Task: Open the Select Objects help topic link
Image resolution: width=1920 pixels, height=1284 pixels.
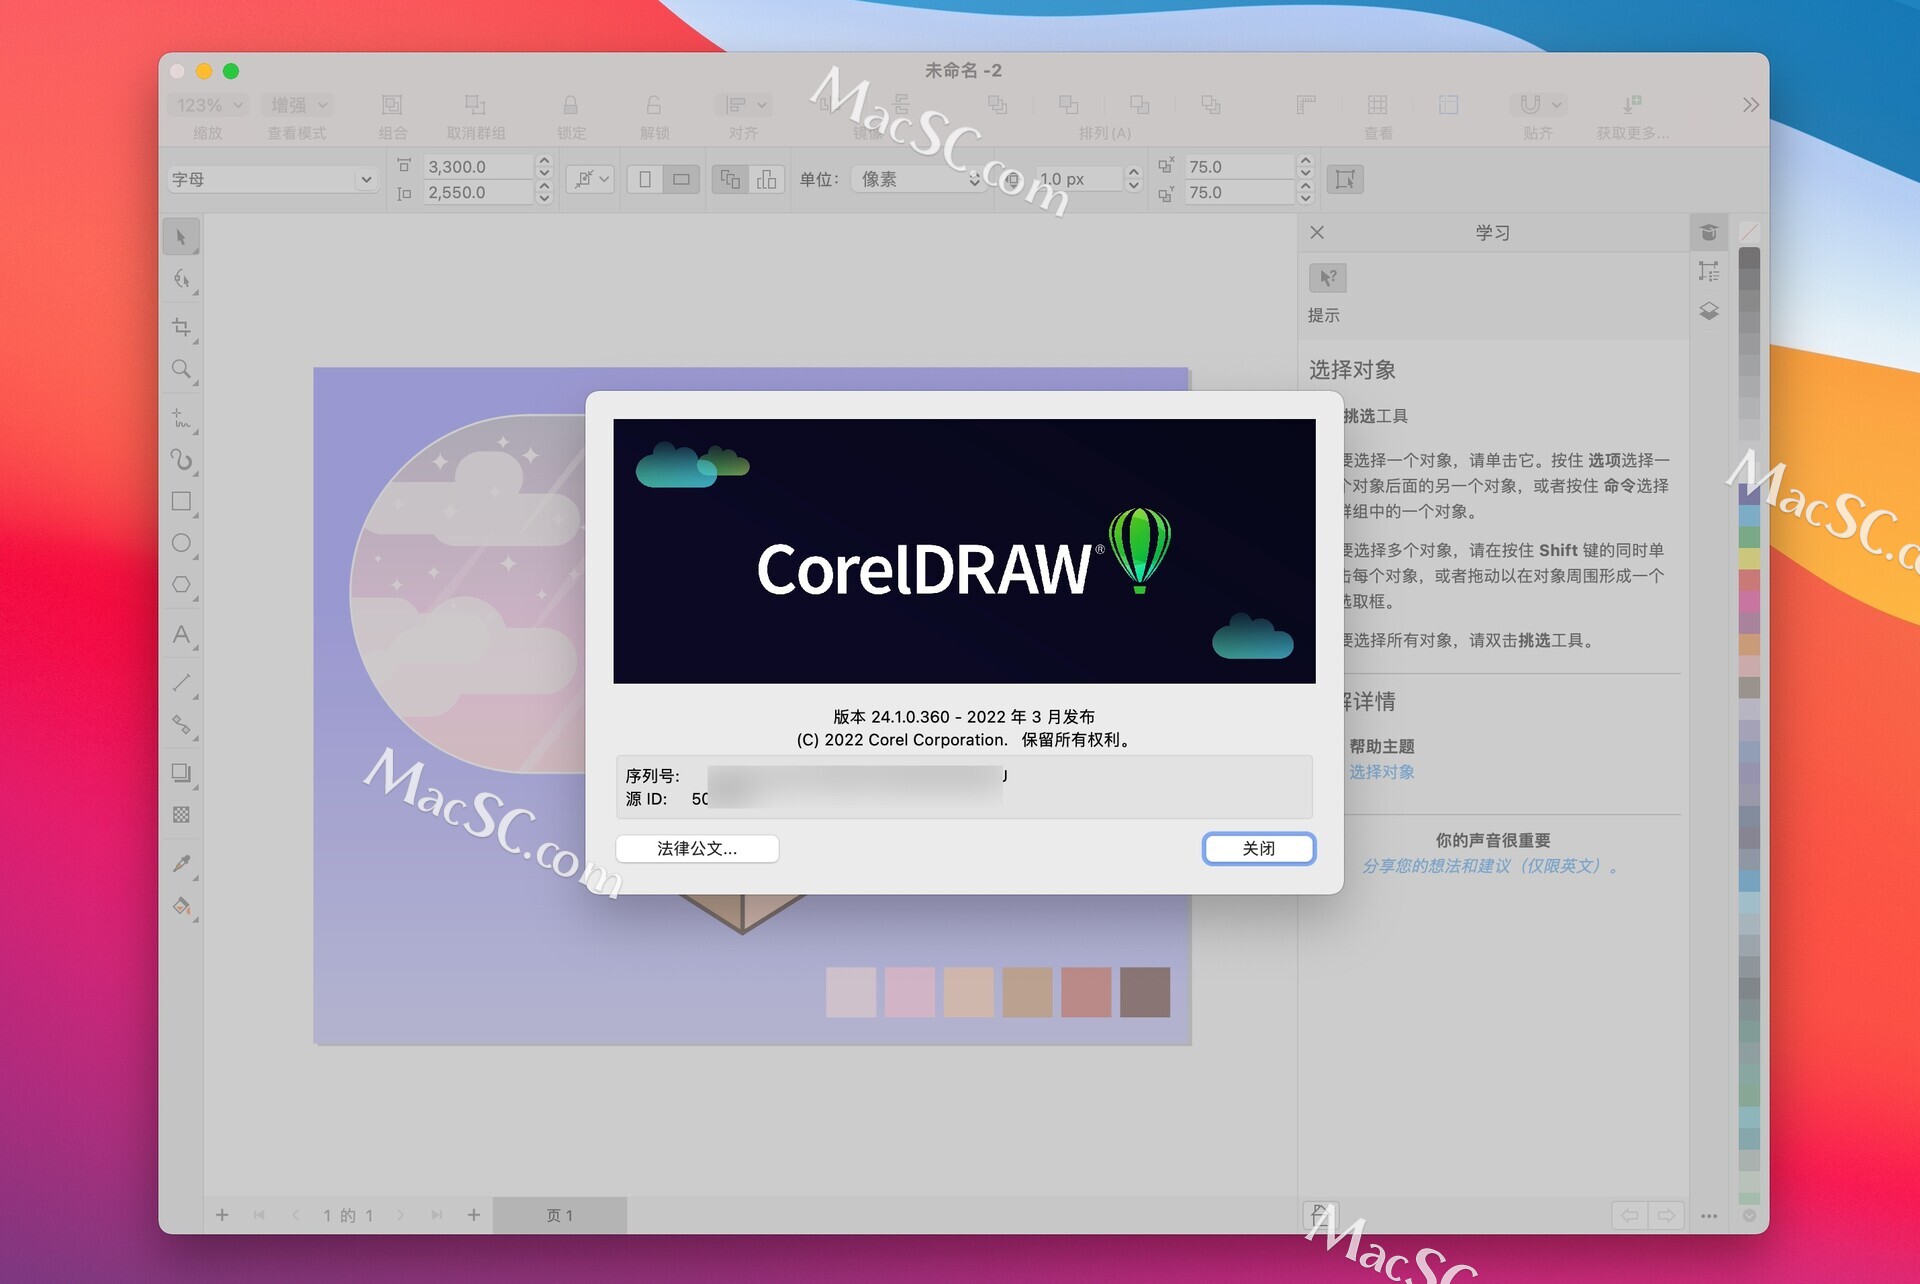Action: (1381, 772)
